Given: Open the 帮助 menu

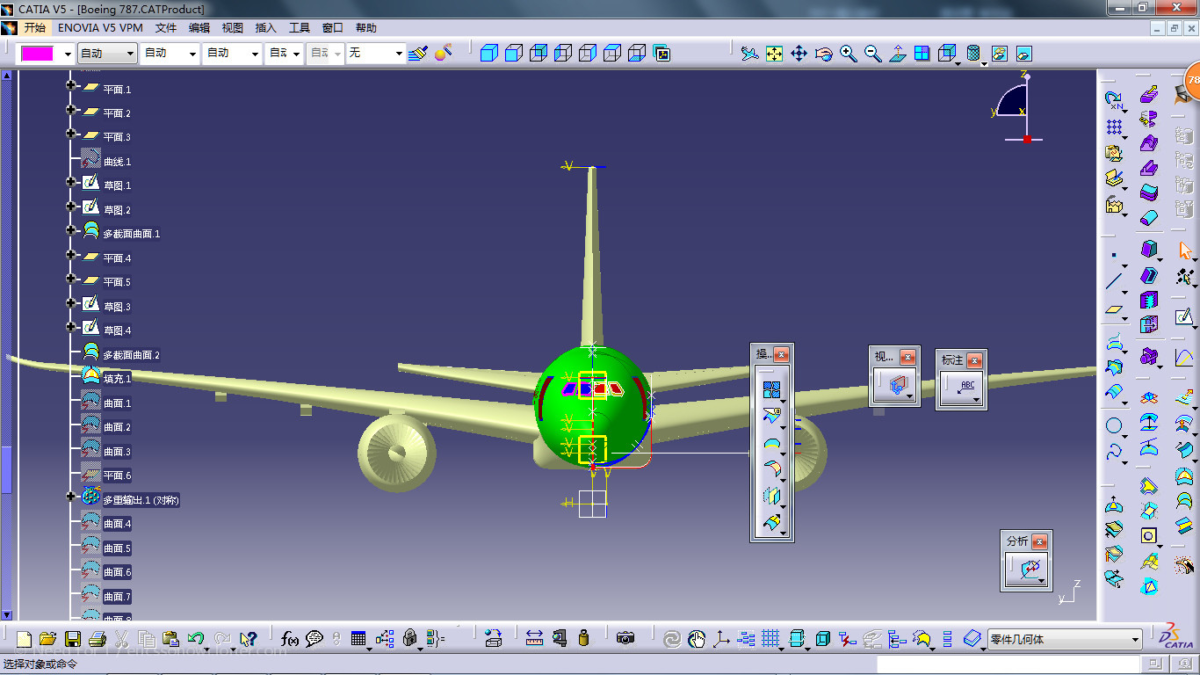Looking at the screenshot, I should pos(366,27).
